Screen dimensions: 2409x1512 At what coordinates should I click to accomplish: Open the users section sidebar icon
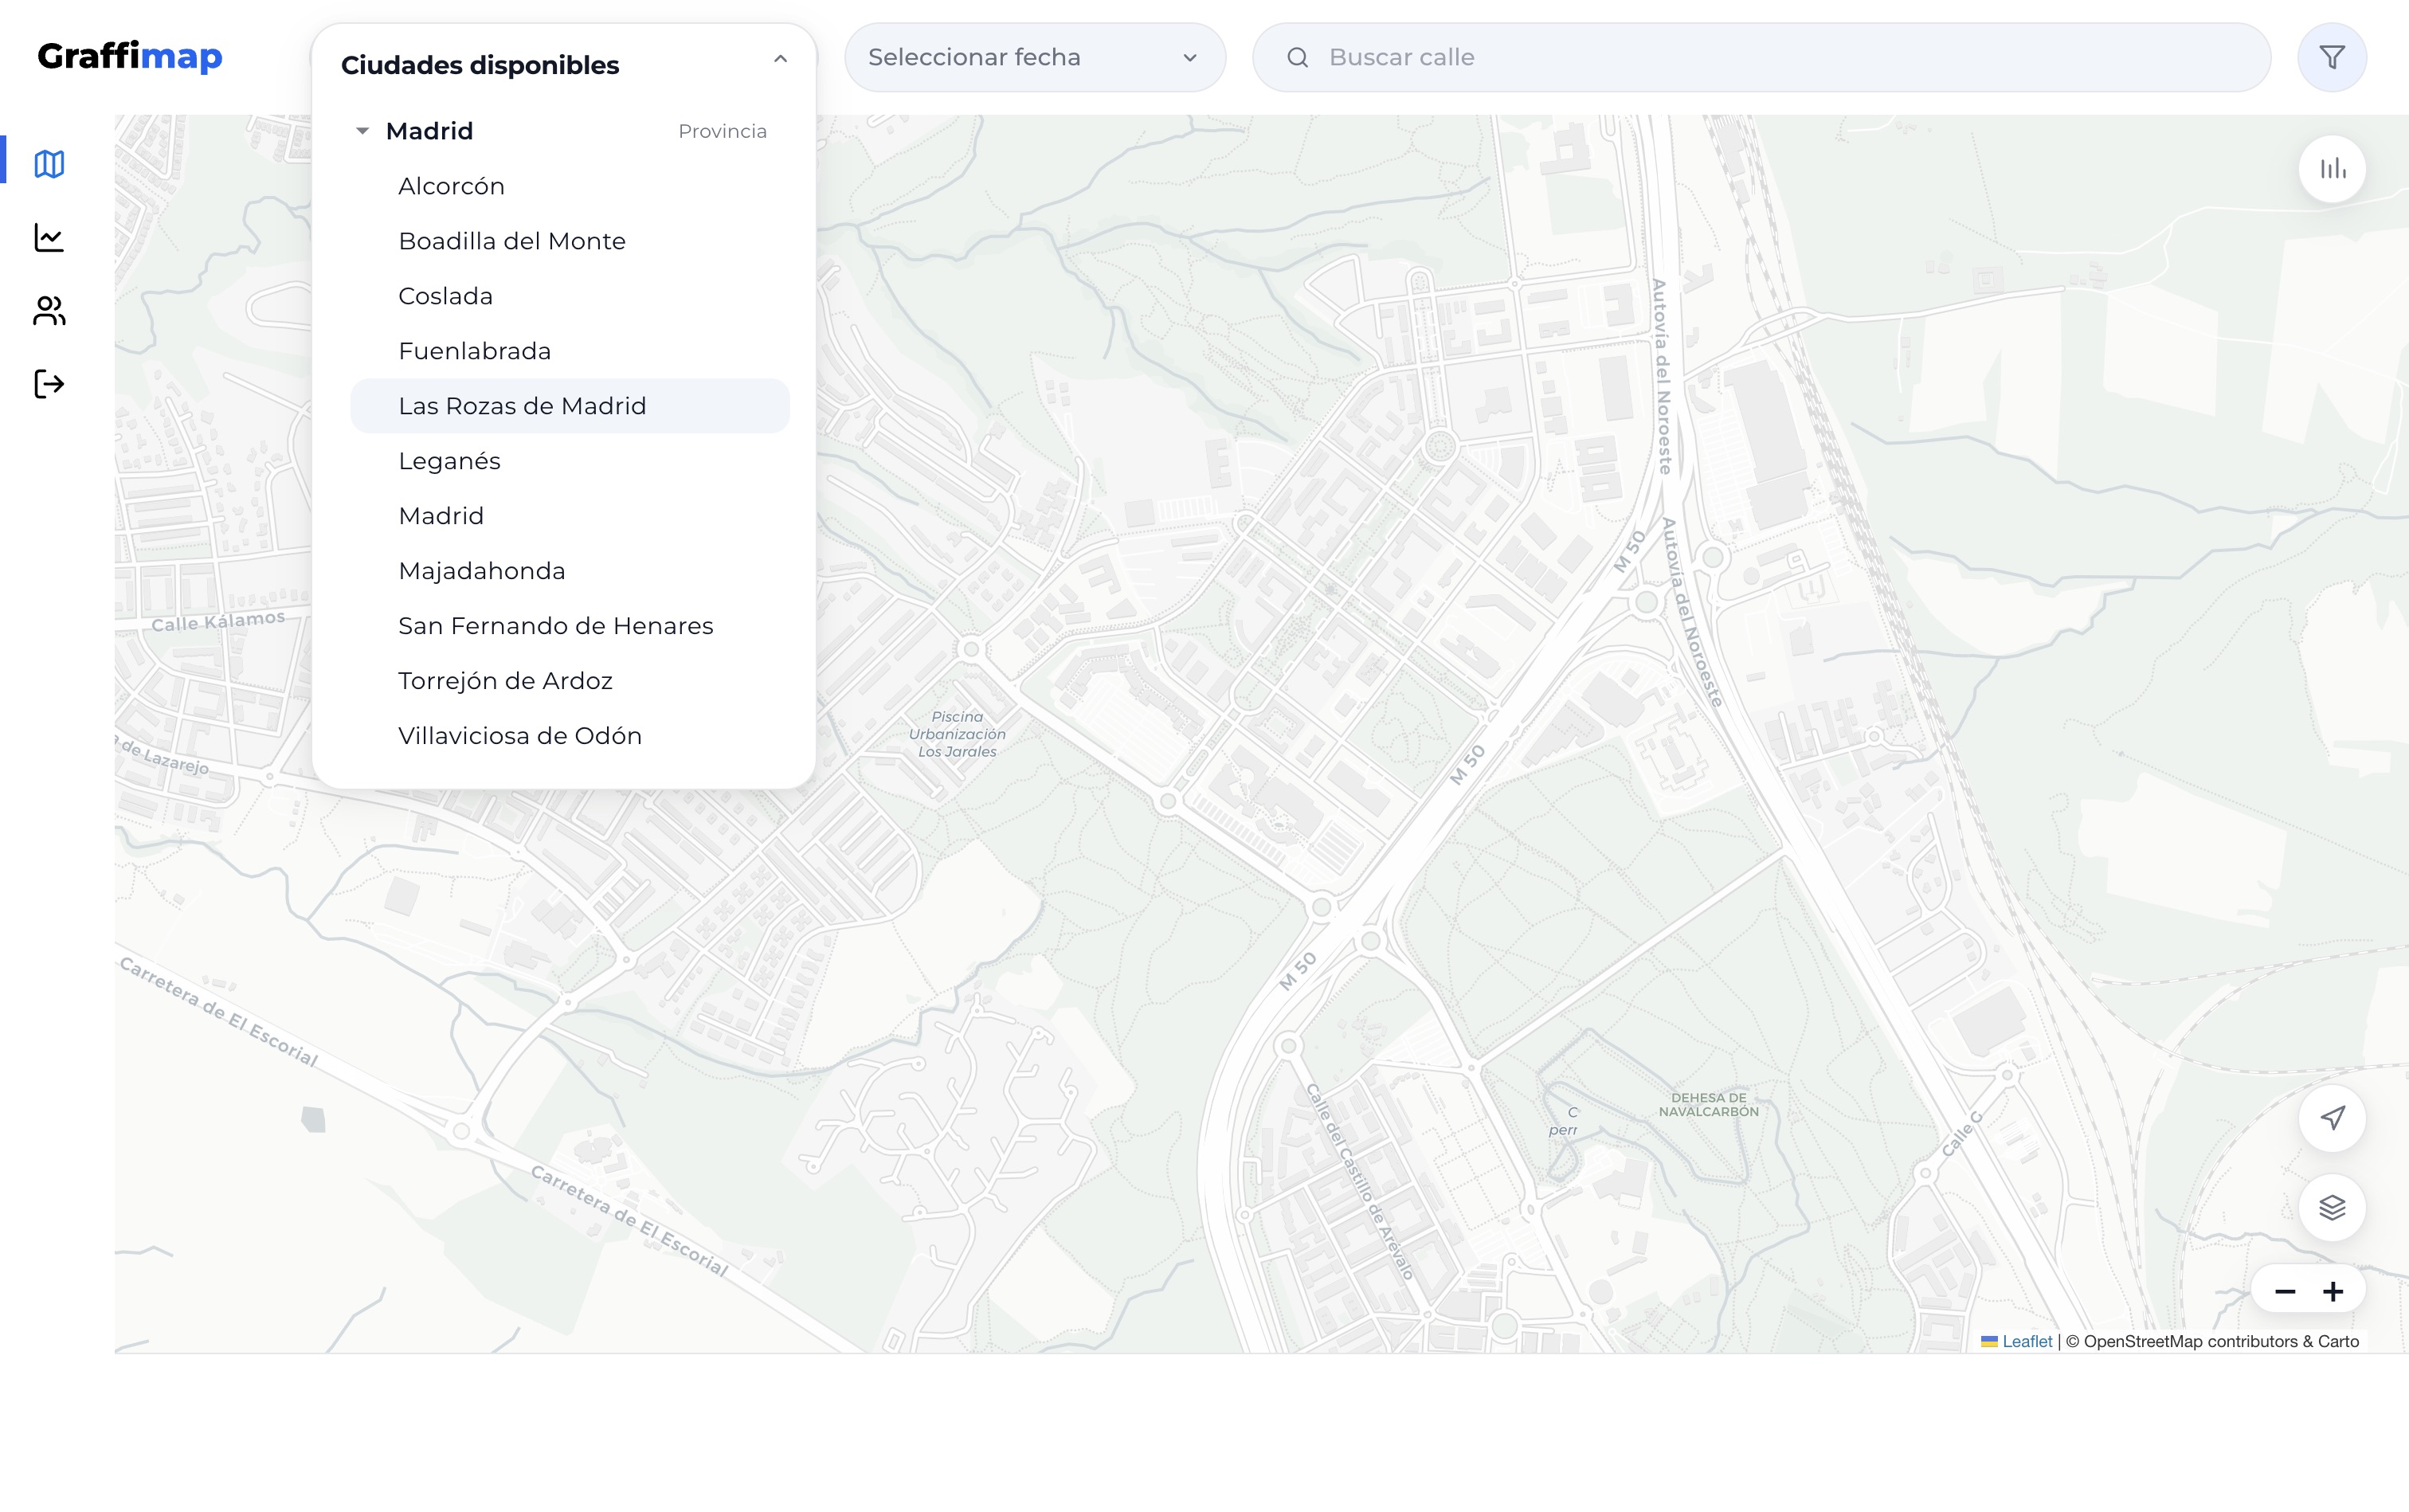(x=49, y=311)
